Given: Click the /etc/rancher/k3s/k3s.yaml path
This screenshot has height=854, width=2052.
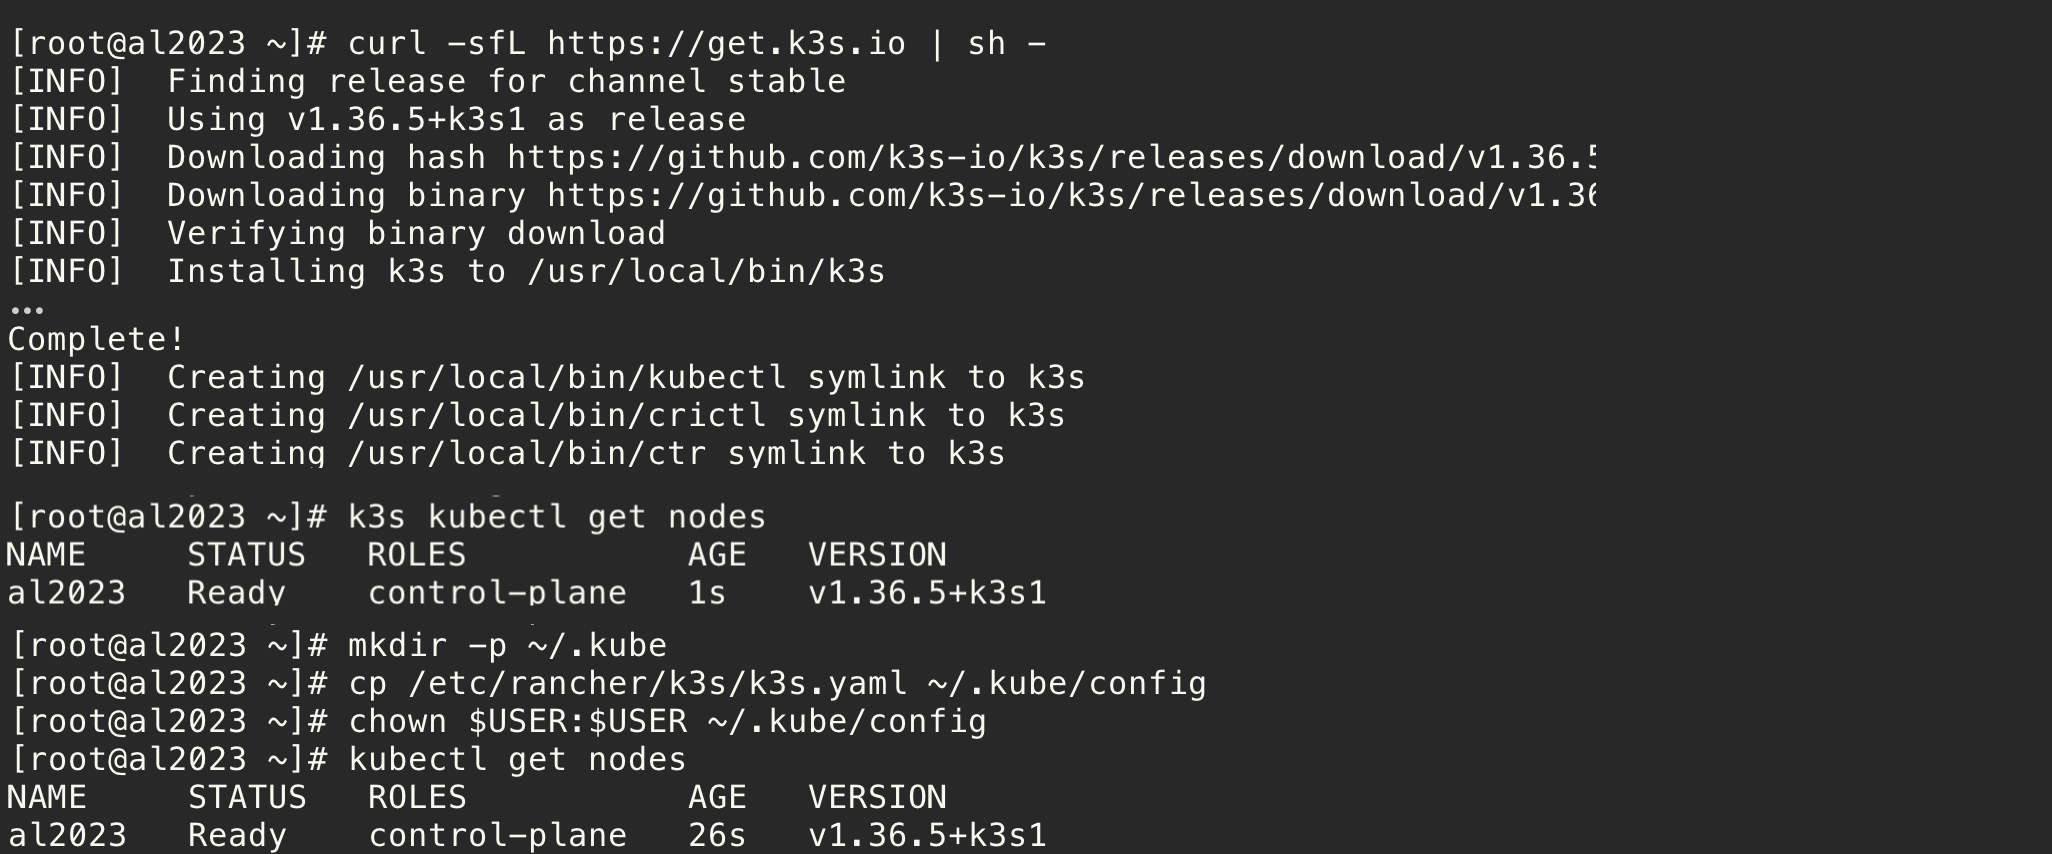Looking at the screenshot, I should coord(658,684).
